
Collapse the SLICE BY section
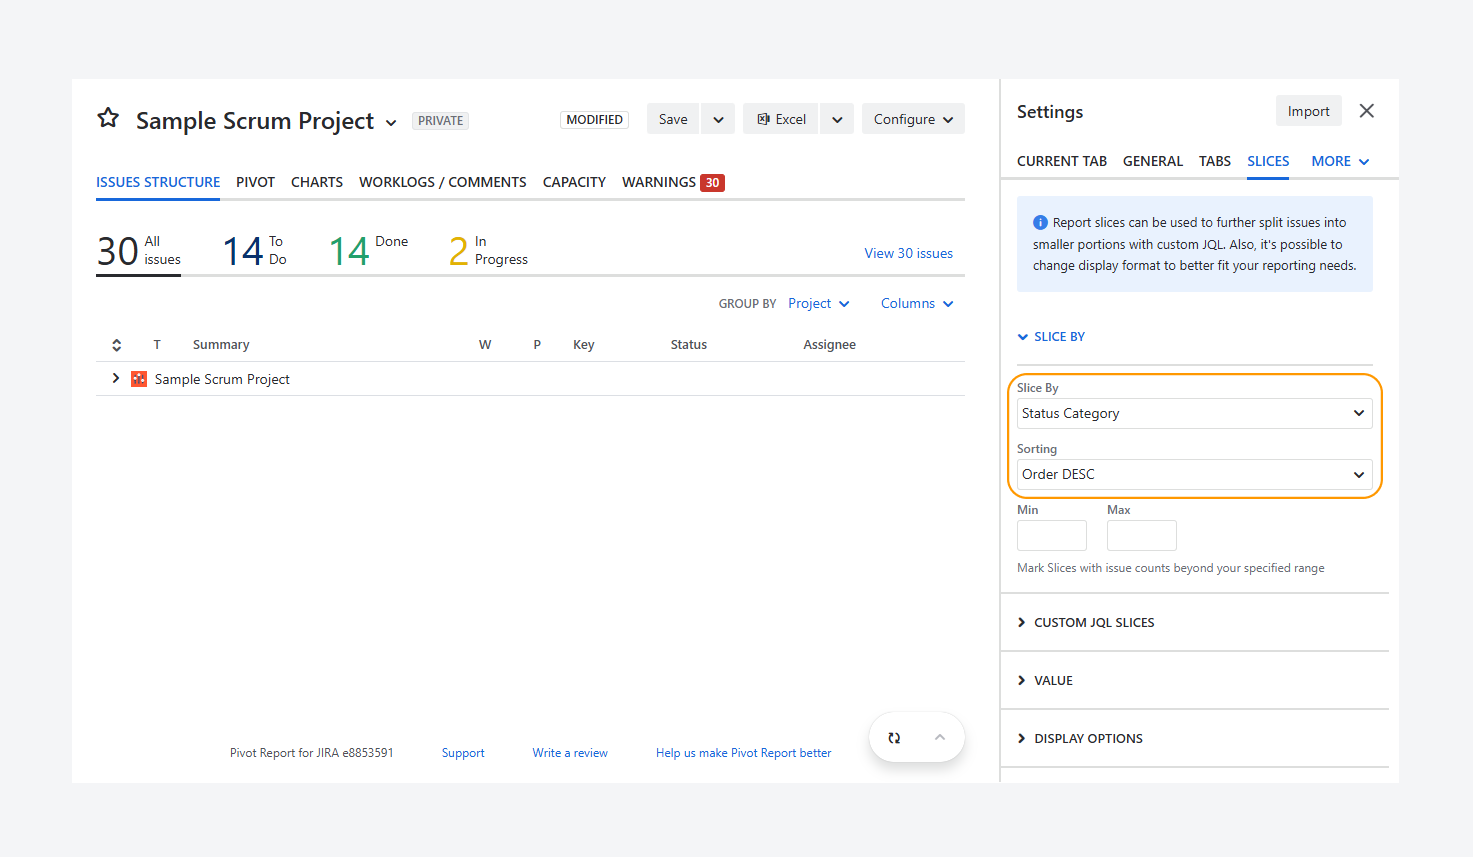click(x=1051, y=337)
